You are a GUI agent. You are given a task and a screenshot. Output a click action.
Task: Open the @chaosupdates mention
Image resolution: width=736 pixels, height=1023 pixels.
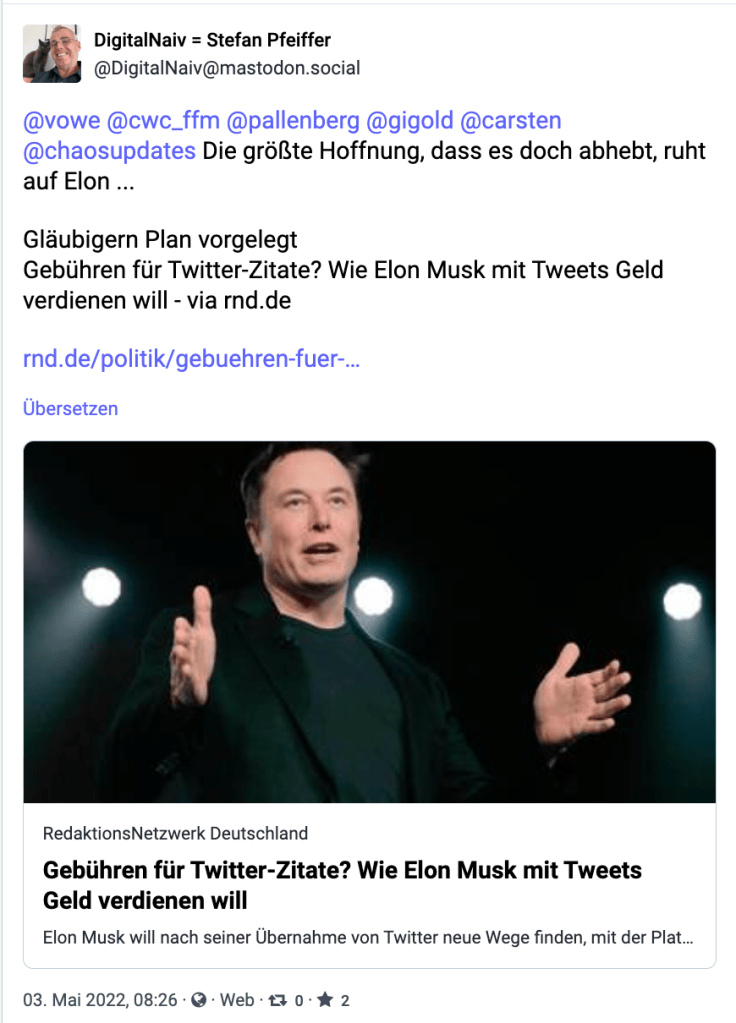[109, 152]
